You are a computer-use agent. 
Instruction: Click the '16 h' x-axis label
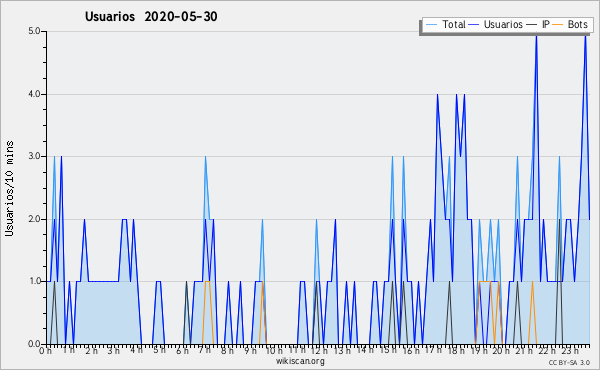(x=411, y=351)
